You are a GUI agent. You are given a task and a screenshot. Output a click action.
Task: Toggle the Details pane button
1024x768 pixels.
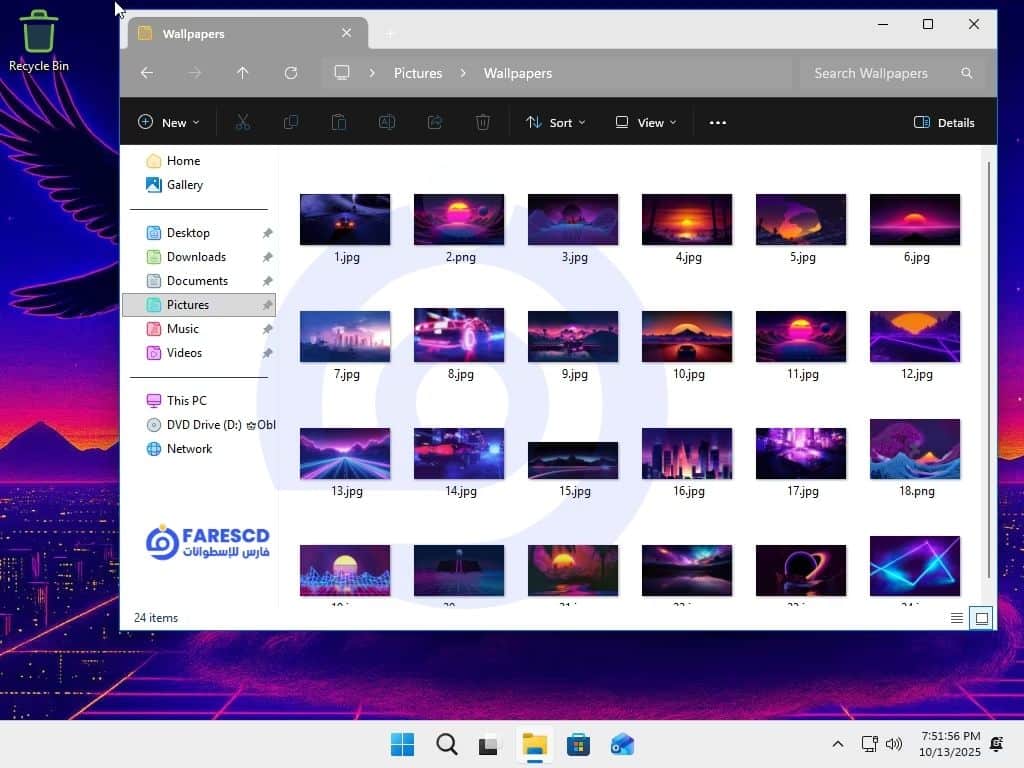pos(944,123)
